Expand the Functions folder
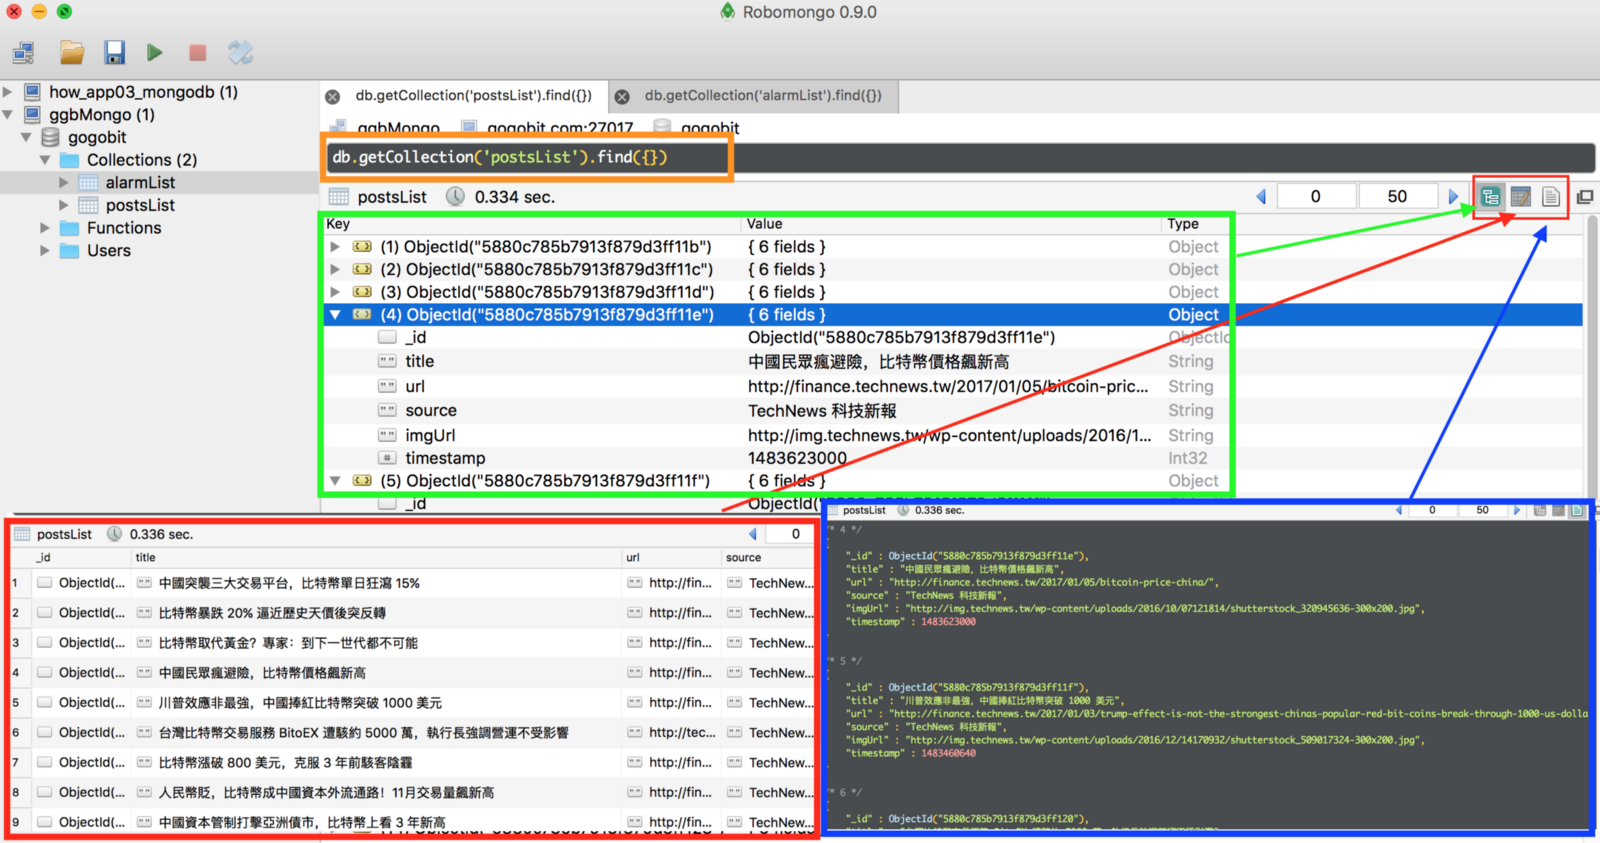The width and height of the screenshot is (1600, 843). [45, 228]
